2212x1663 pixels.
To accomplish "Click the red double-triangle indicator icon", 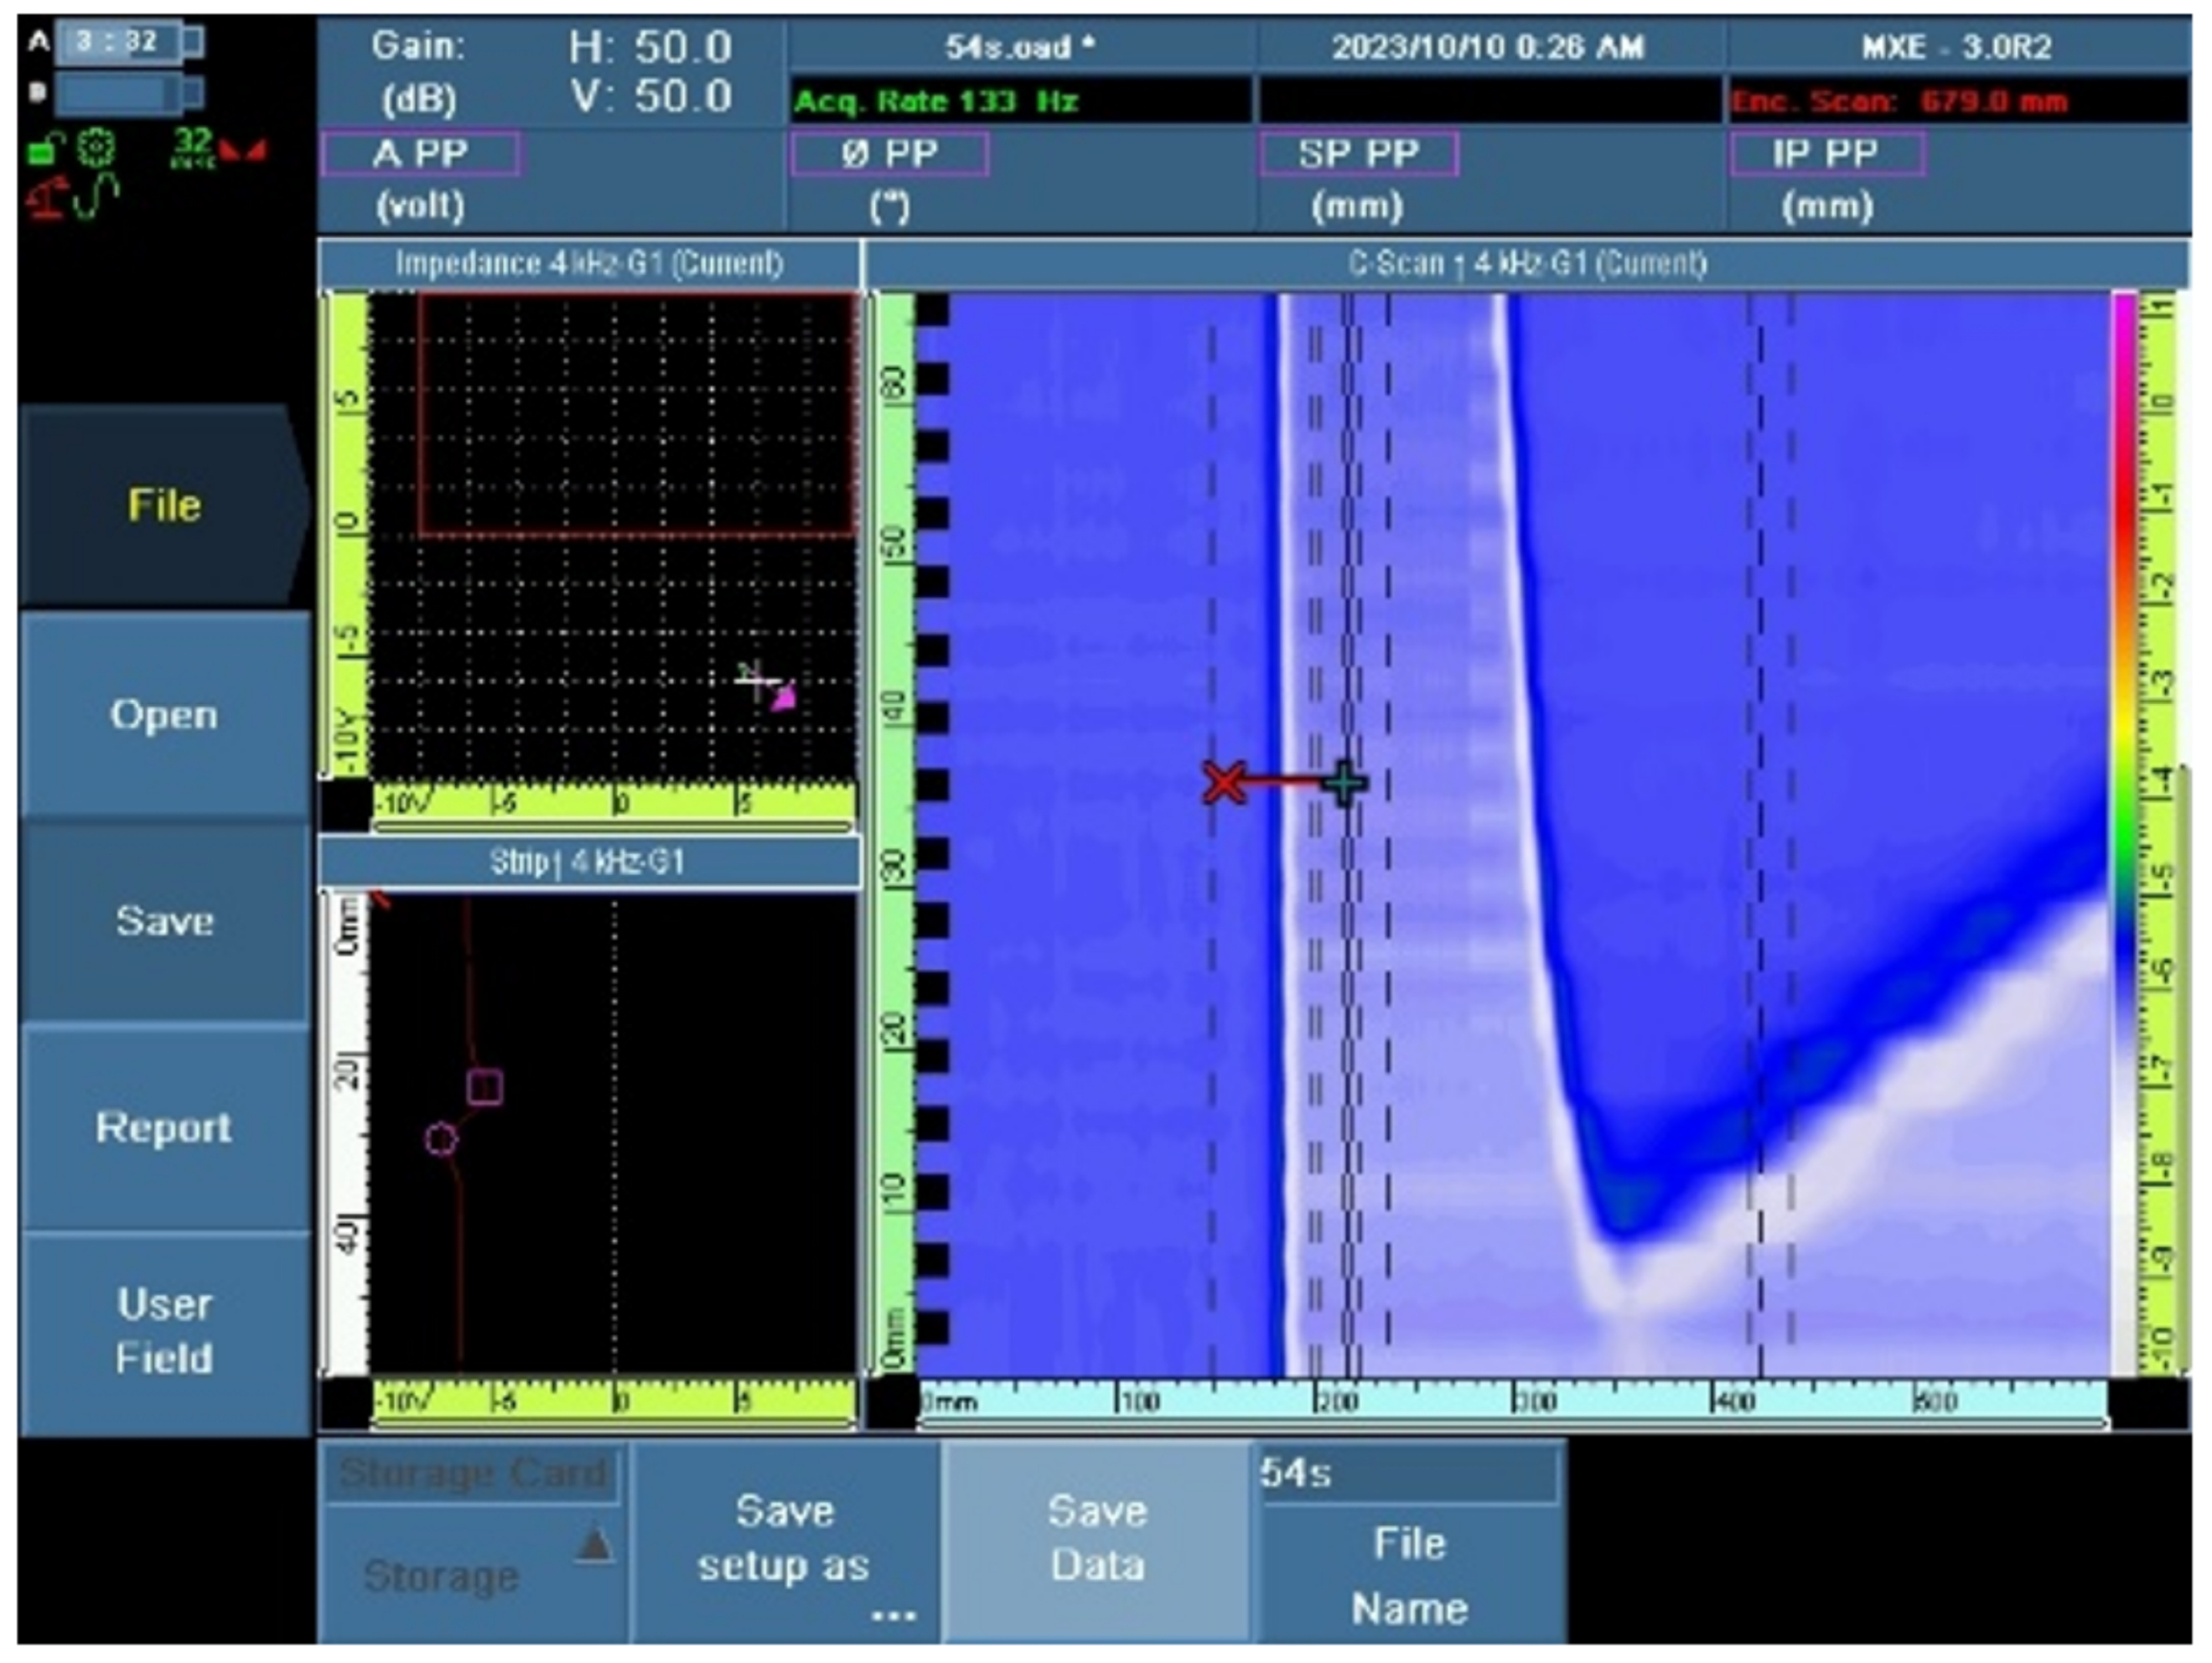I will (243, 151).
